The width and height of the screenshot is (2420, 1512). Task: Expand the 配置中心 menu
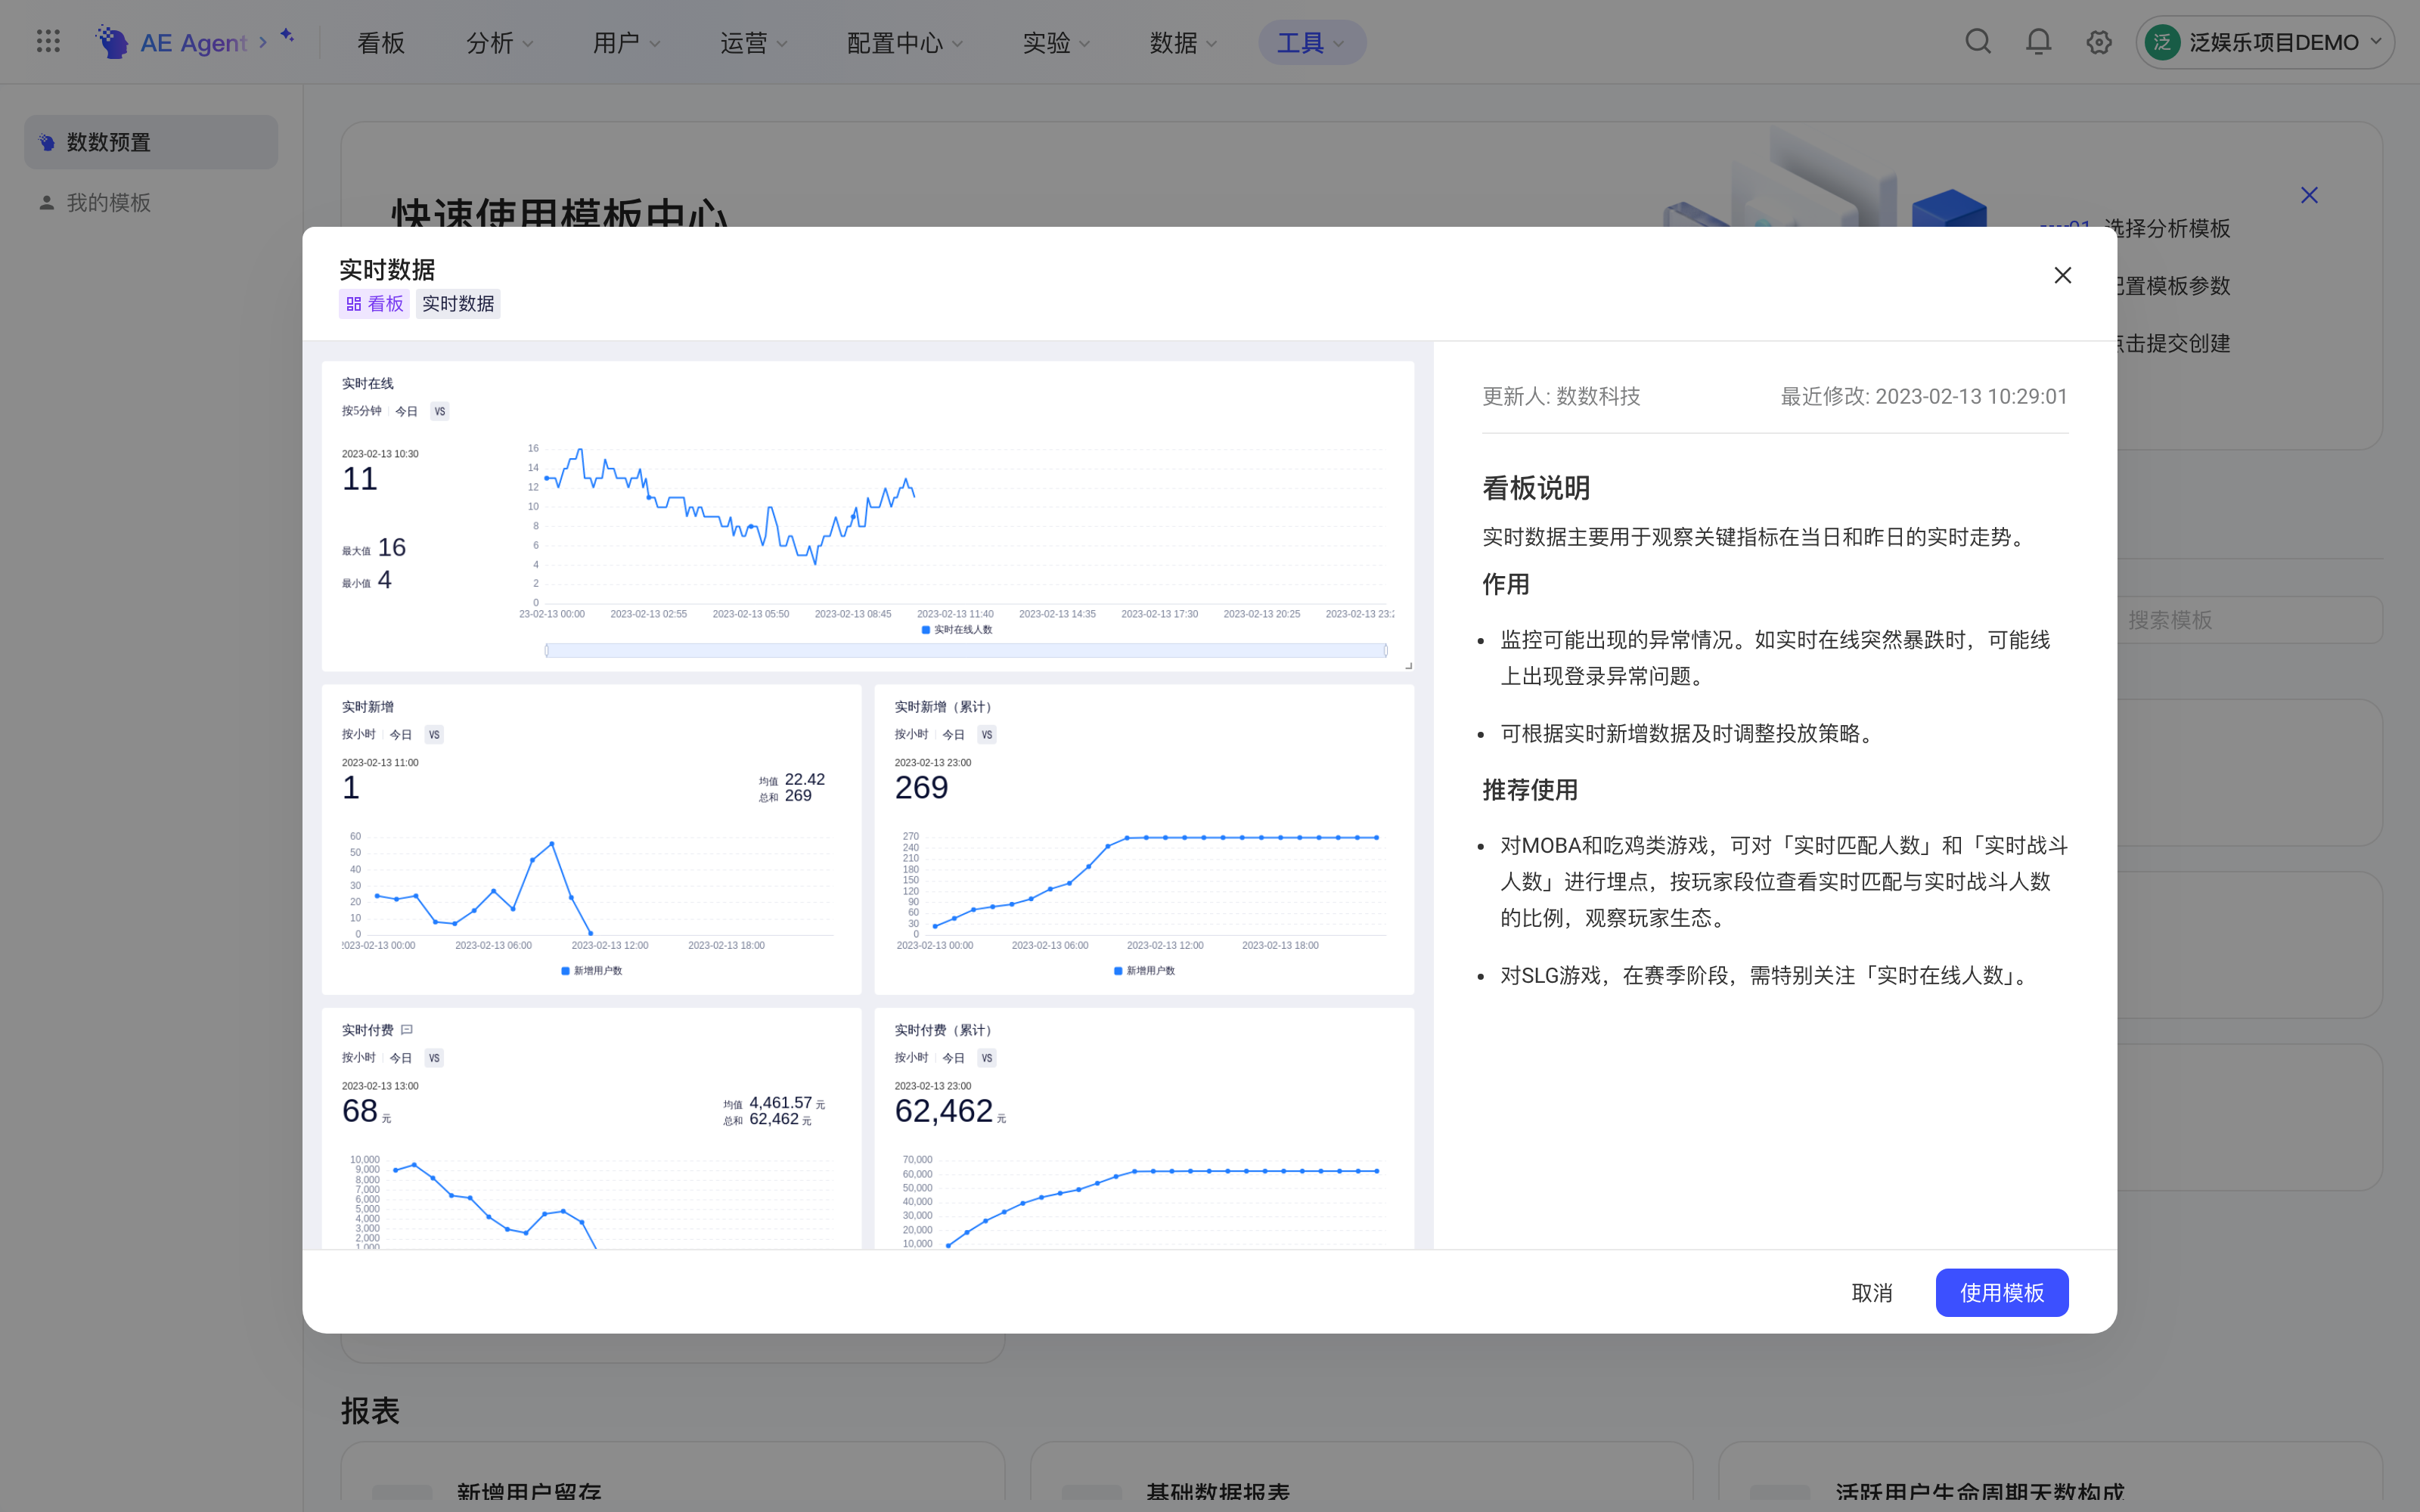tap(905, 42)
